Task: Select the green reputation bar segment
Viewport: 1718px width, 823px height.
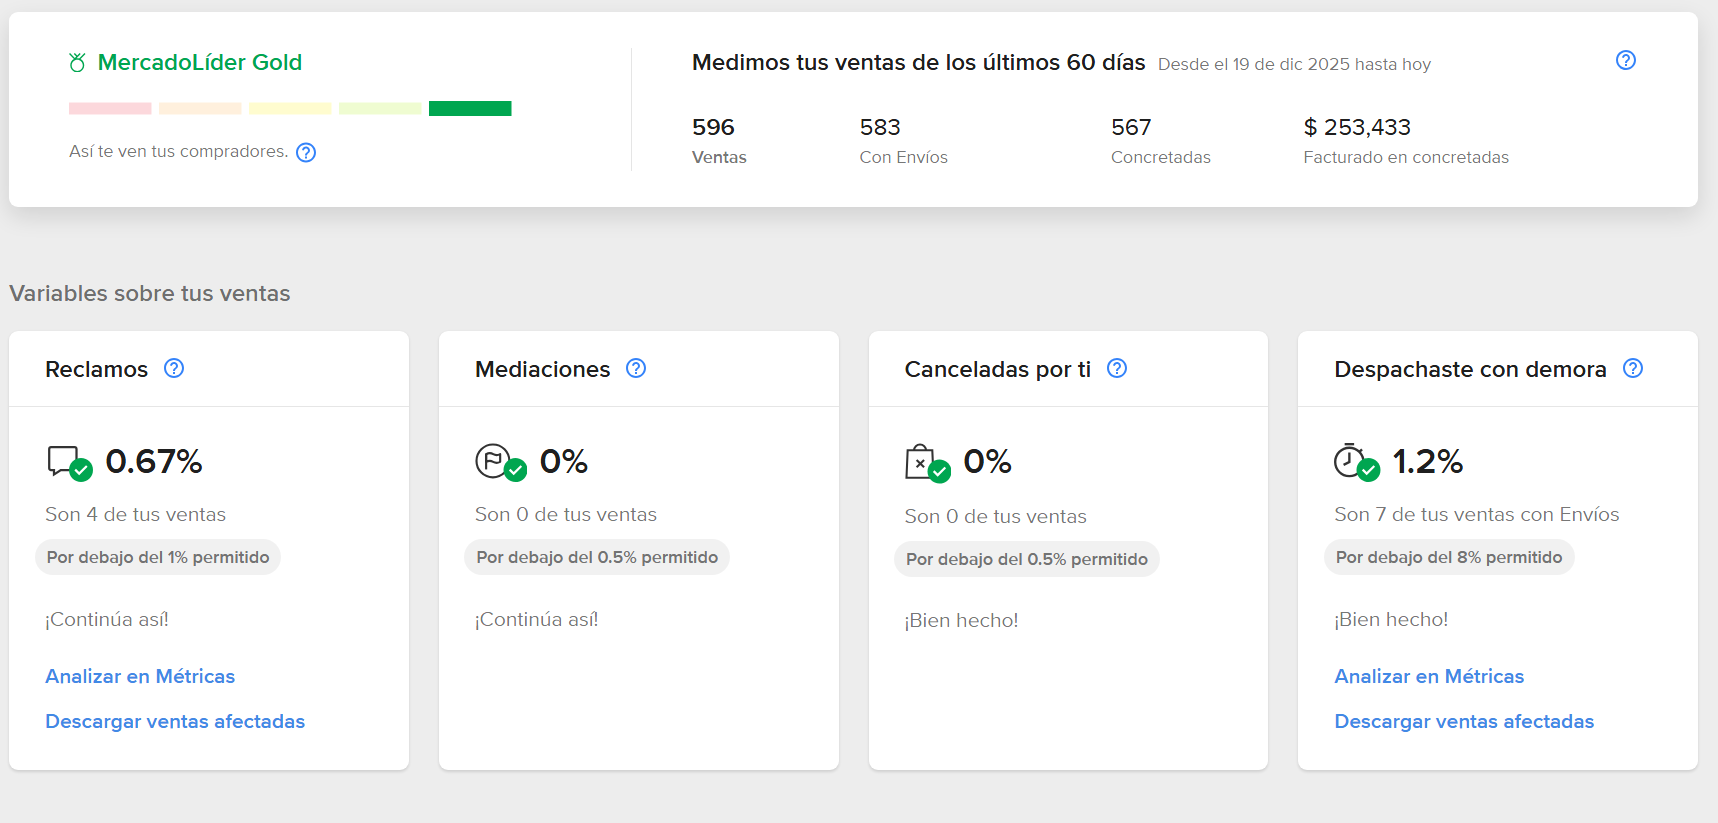Action: tap(470, 107)
